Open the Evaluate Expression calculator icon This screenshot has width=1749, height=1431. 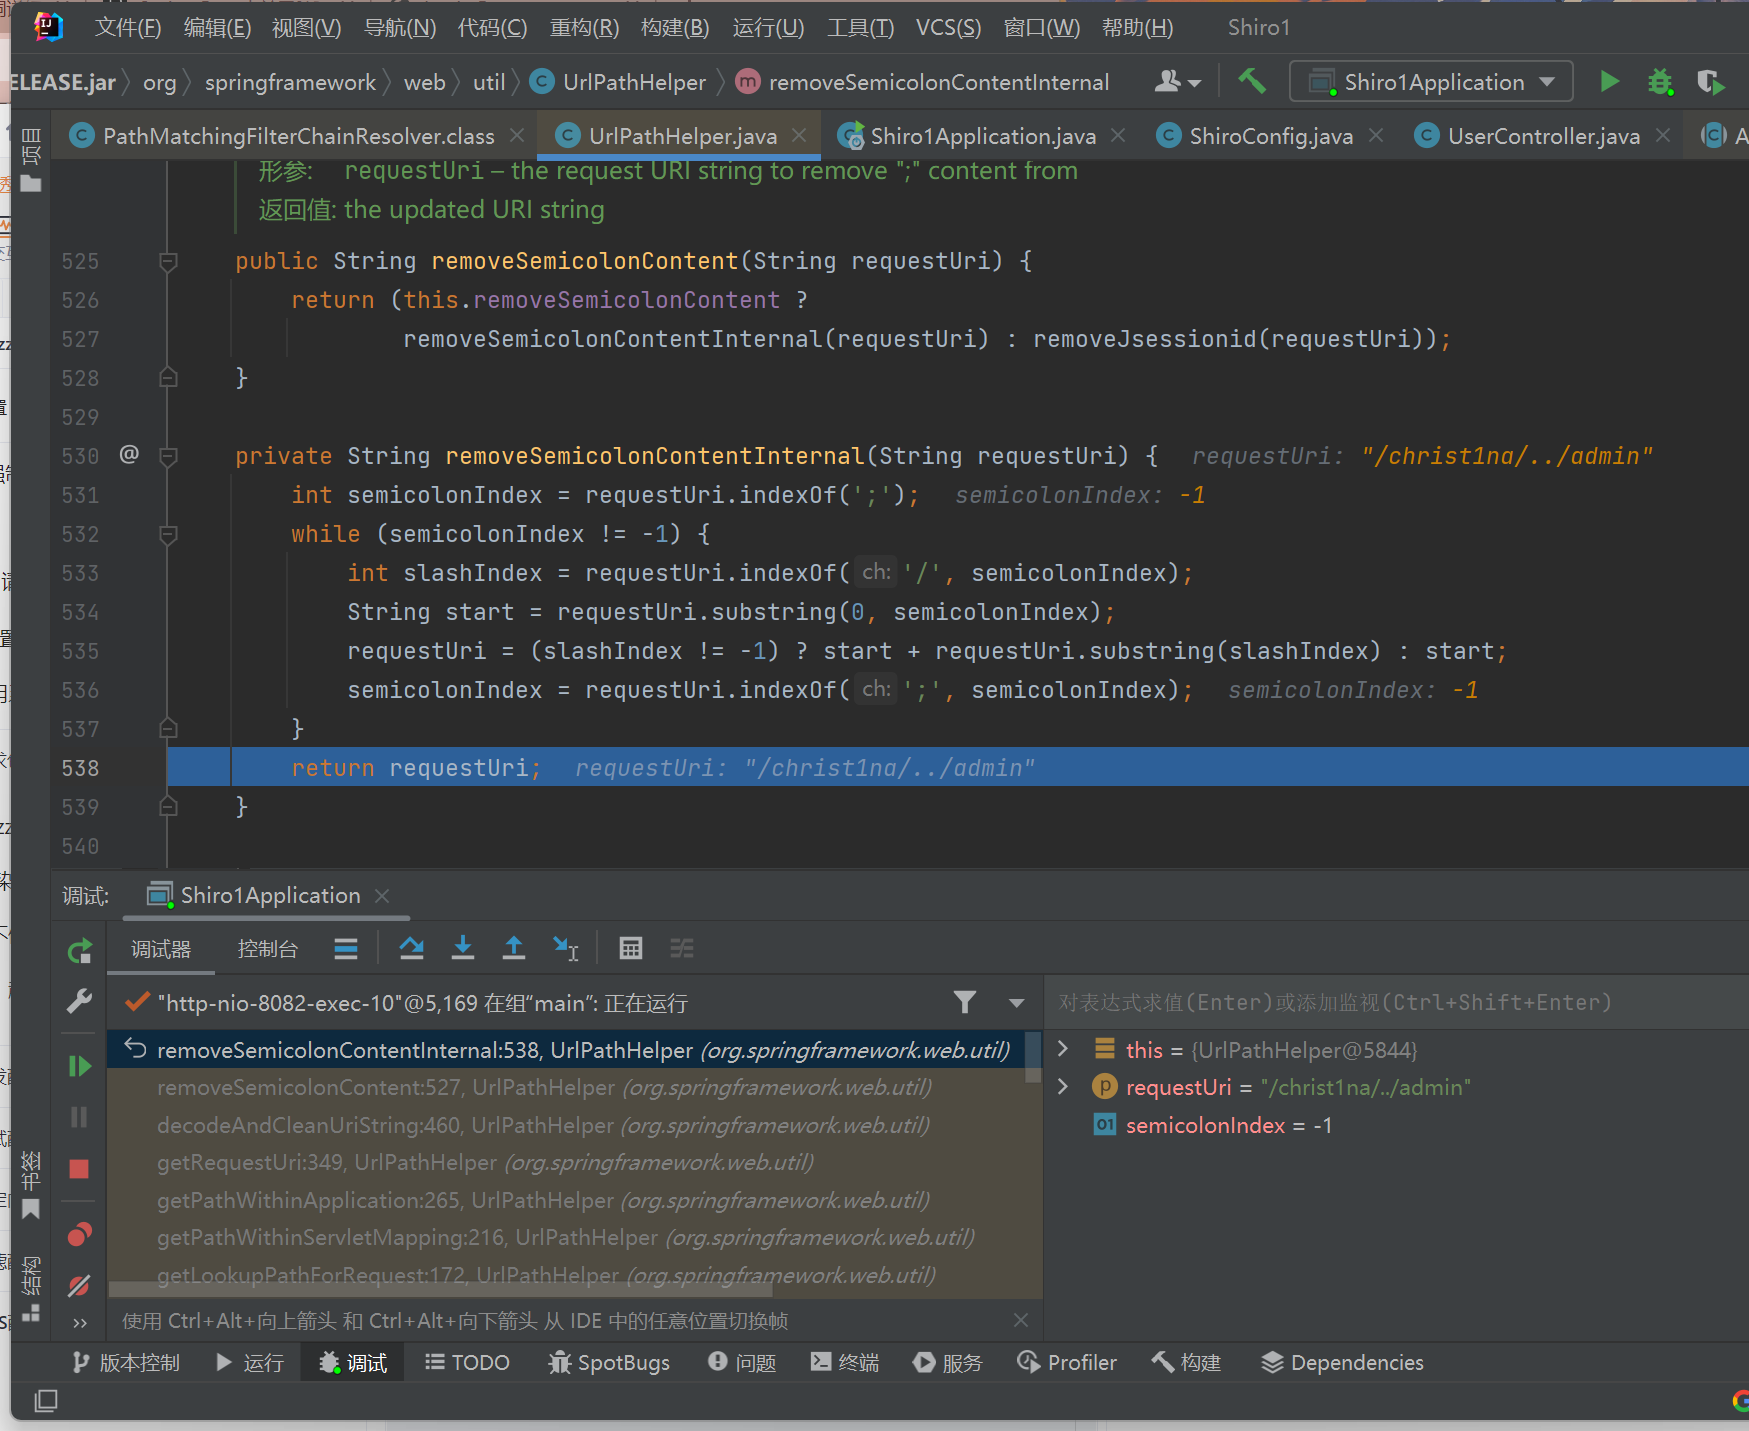[630, 948]
